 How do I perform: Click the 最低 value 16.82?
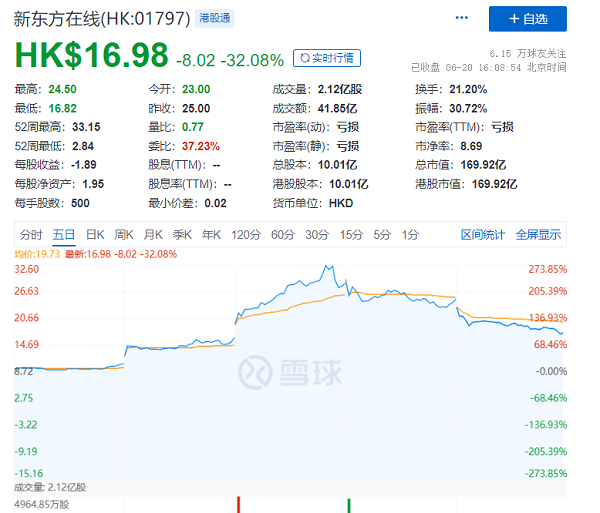pyautogui.click(x=62, y=108)
